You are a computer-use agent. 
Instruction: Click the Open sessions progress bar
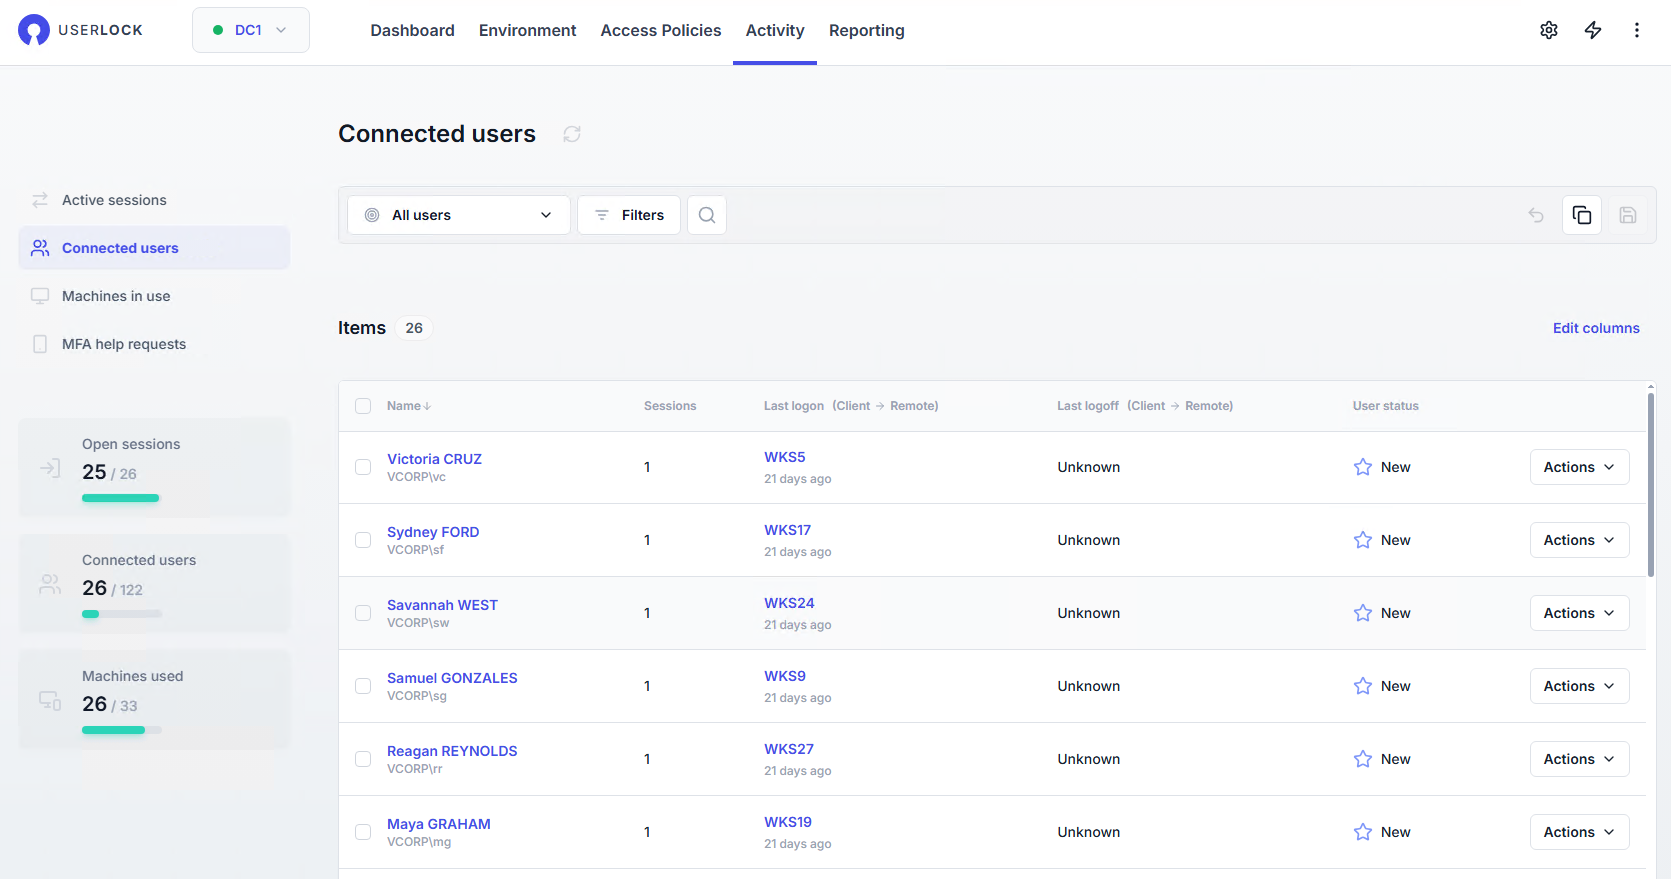coord(121,498)
